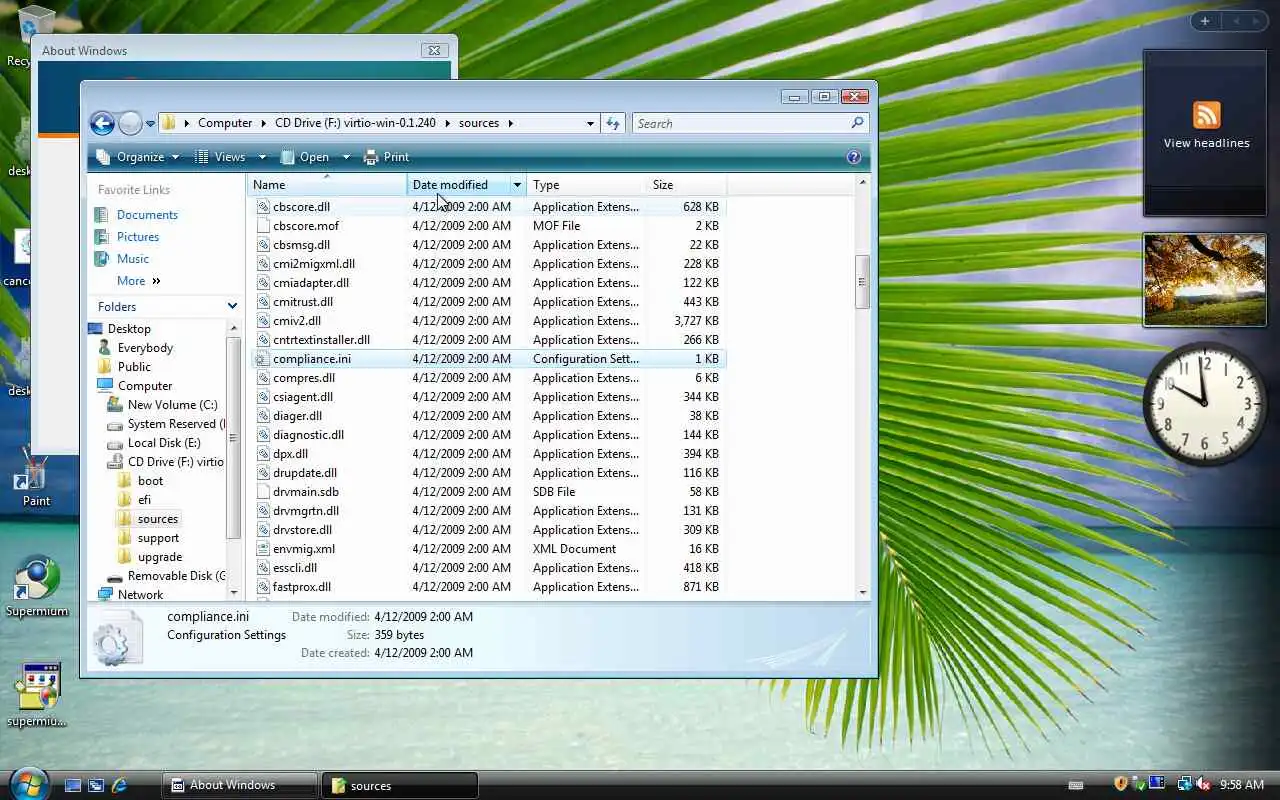
Task: Click the Explorer Forward arrow button
Action: [130, 123]
